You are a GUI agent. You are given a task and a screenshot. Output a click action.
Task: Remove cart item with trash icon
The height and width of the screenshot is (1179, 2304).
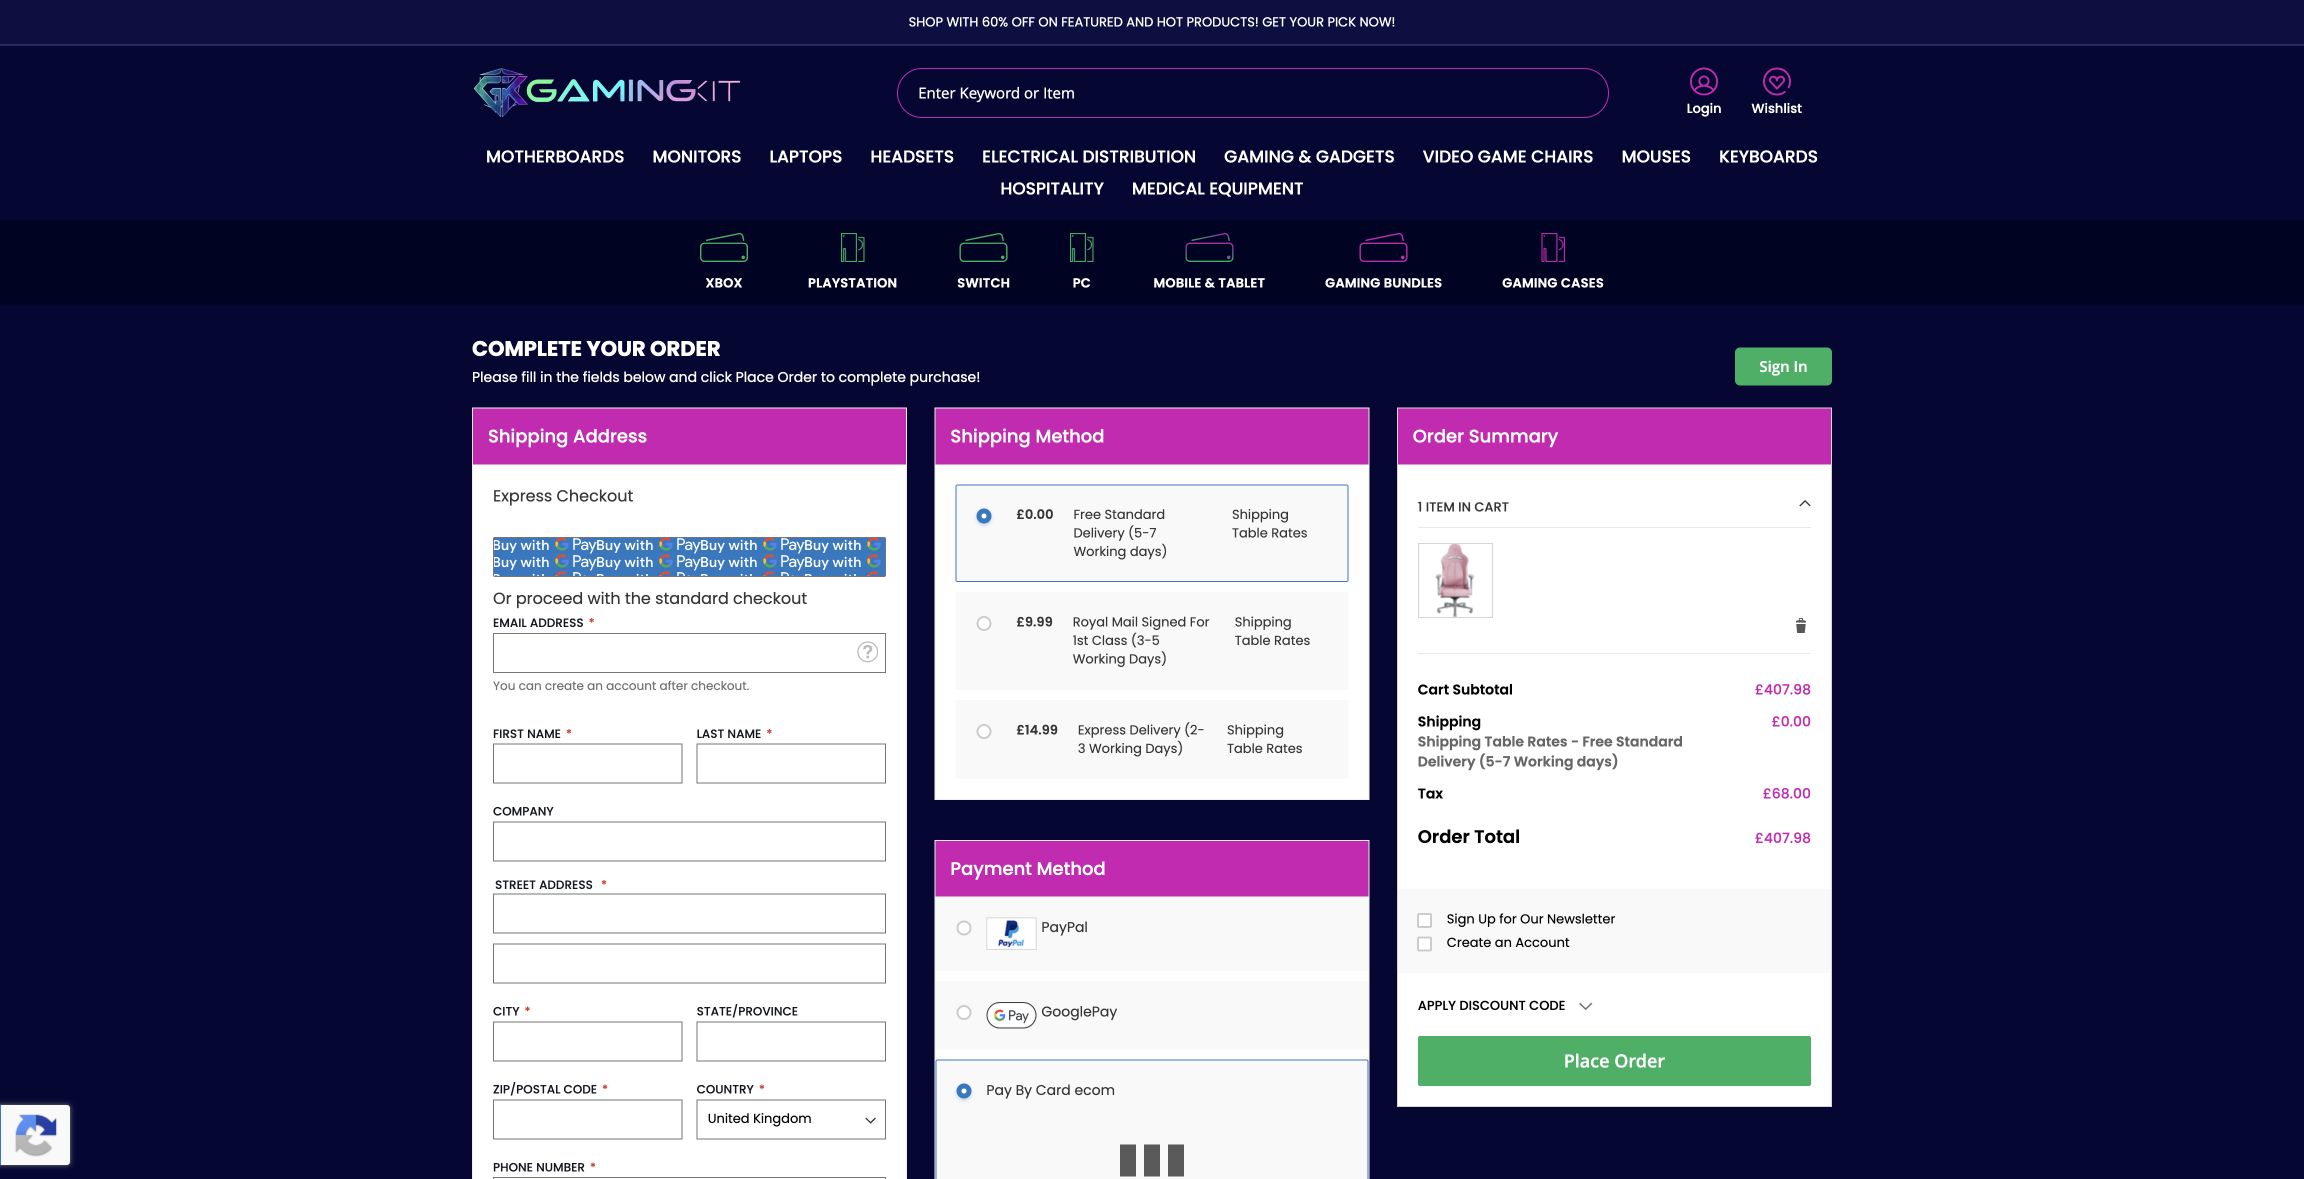click(x=1800, y=626)
